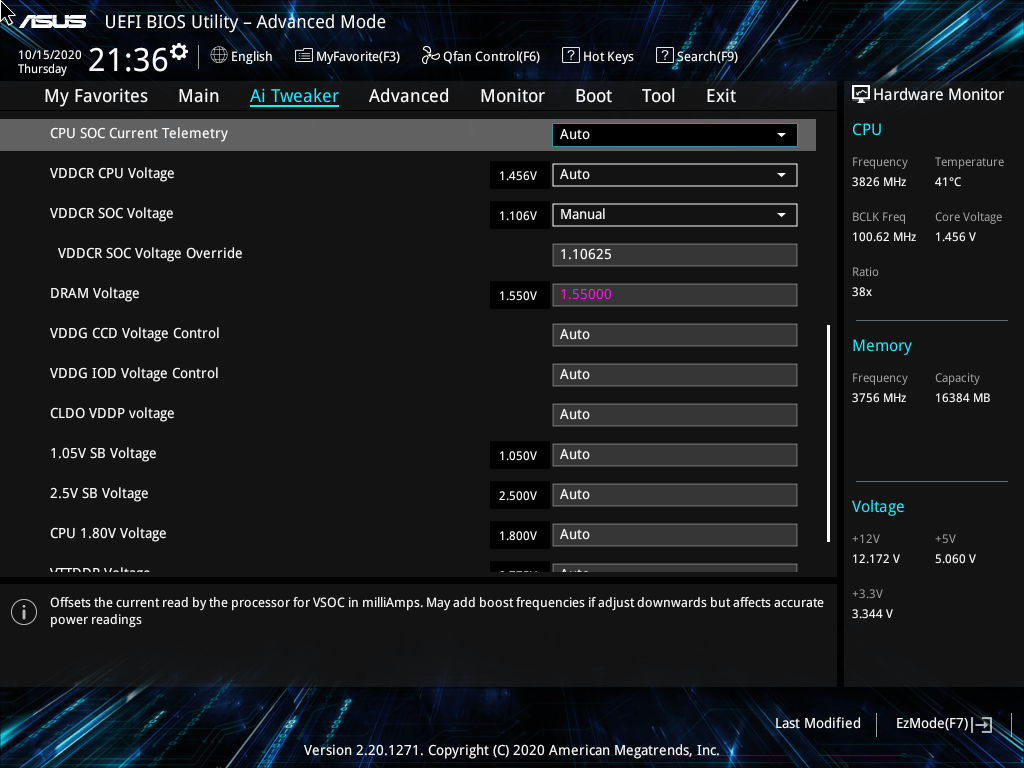Click the CLDO VDDP voltage field

(x=675, y=415)
